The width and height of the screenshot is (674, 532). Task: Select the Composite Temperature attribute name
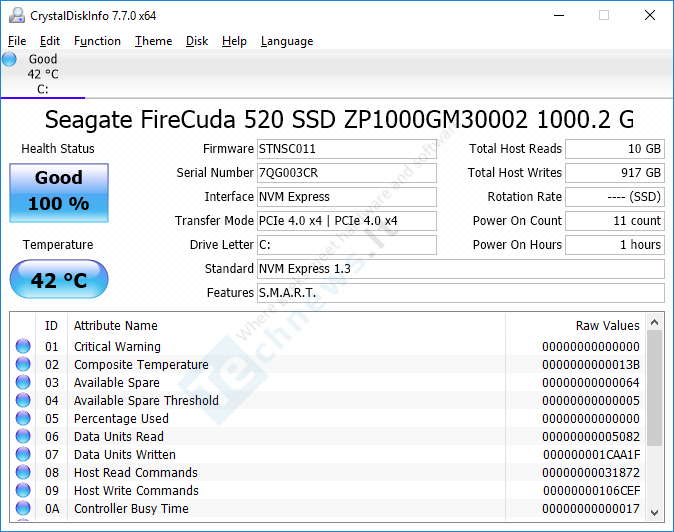point(141,364)
